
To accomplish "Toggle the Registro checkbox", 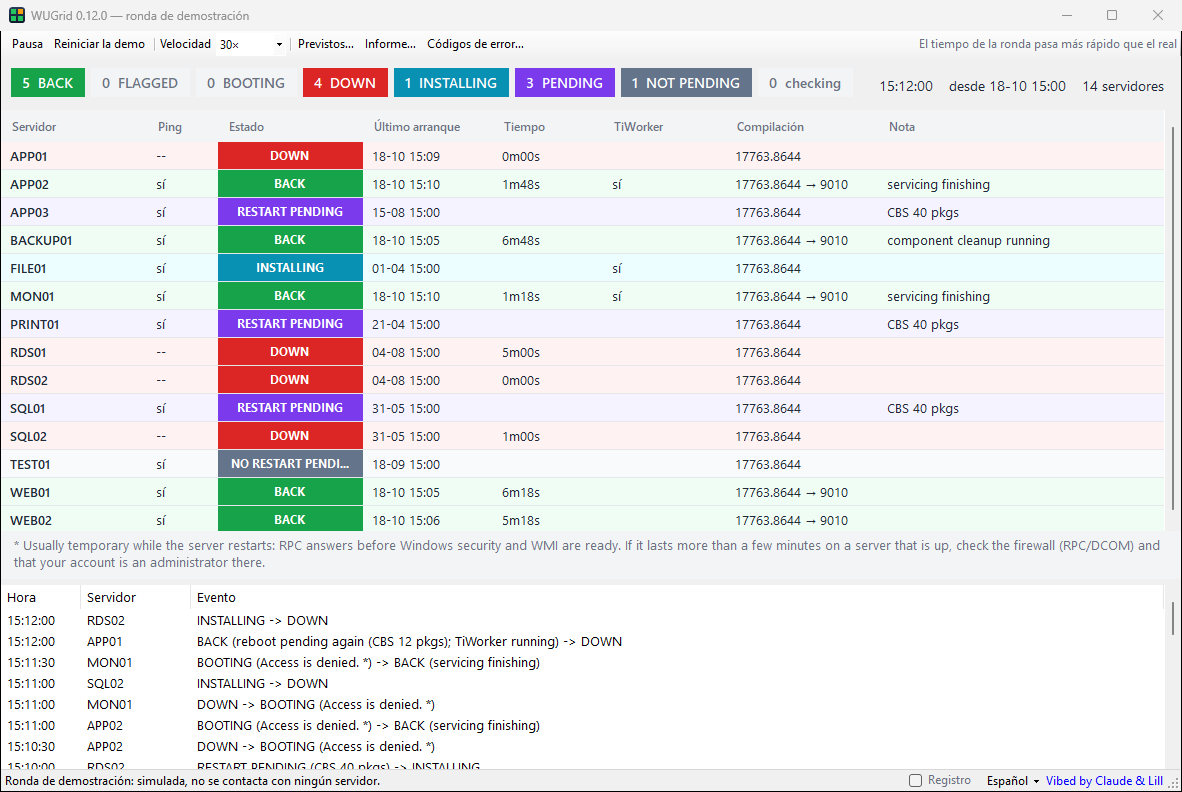I will pos(915,781).
